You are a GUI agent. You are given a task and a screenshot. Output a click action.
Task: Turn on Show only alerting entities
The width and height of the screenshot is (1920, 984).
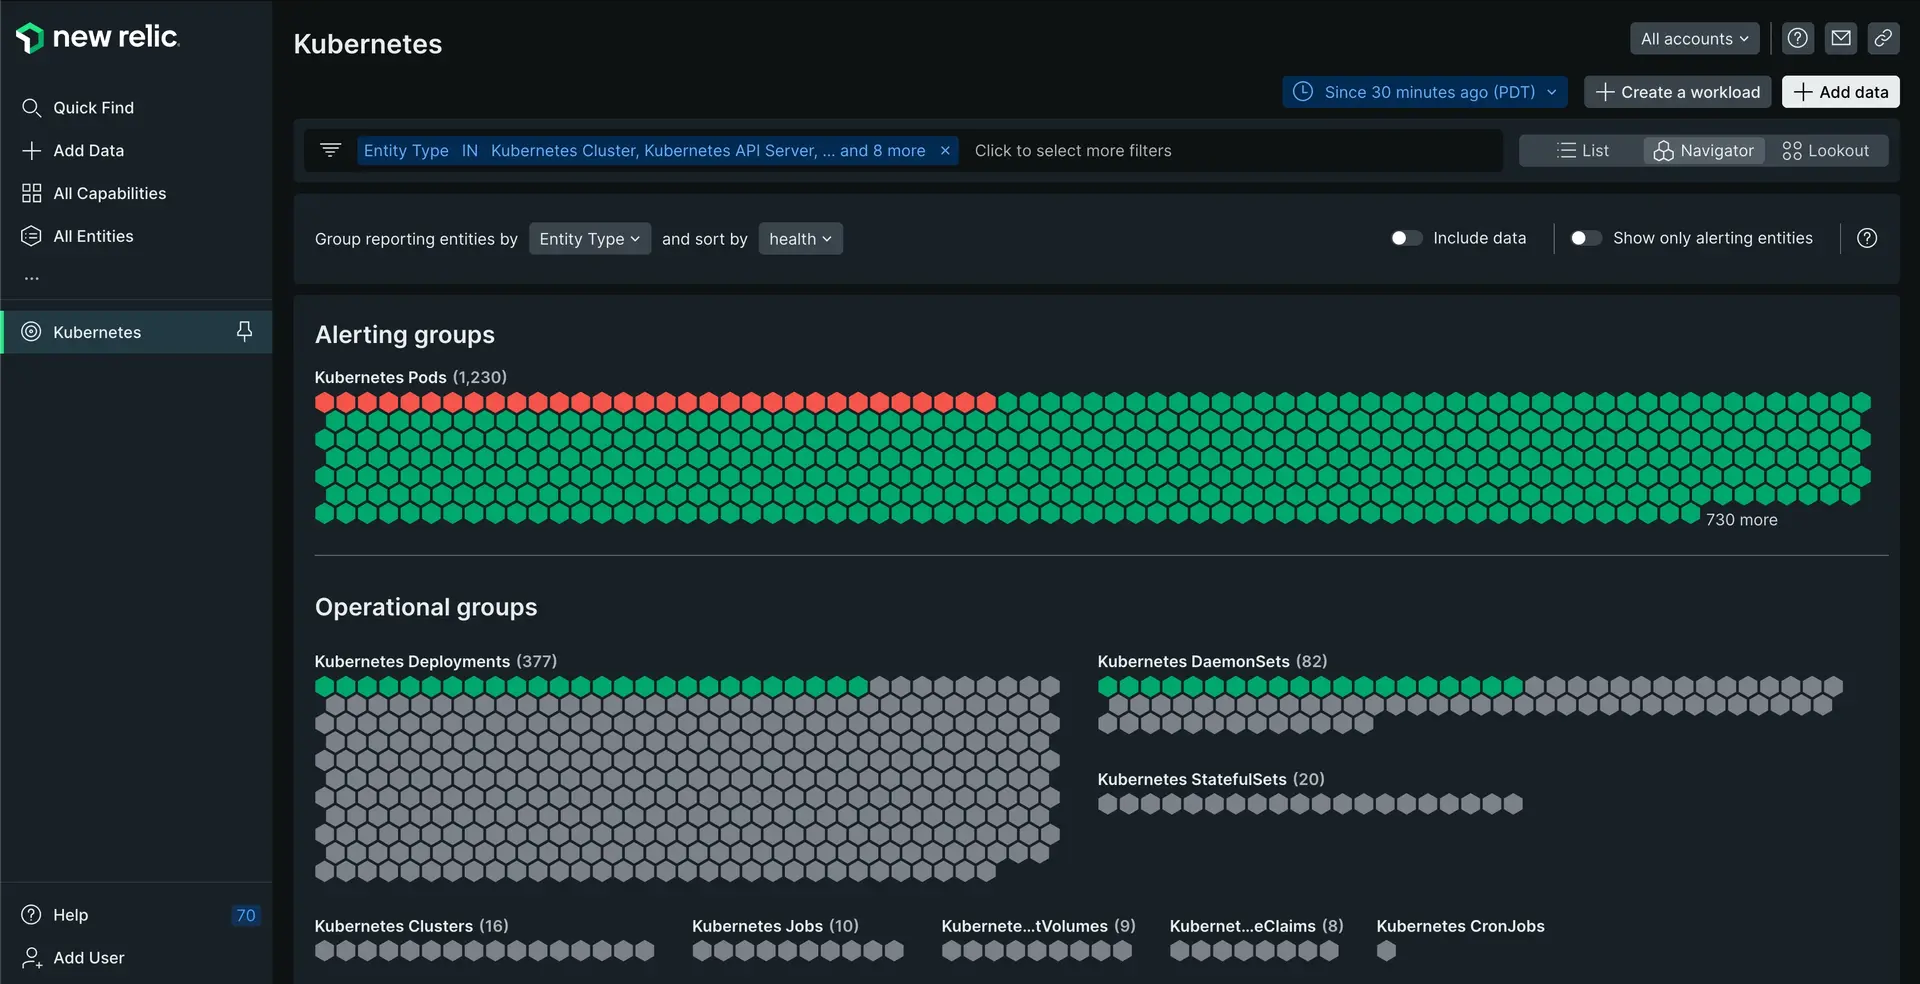pos(1585,238)
